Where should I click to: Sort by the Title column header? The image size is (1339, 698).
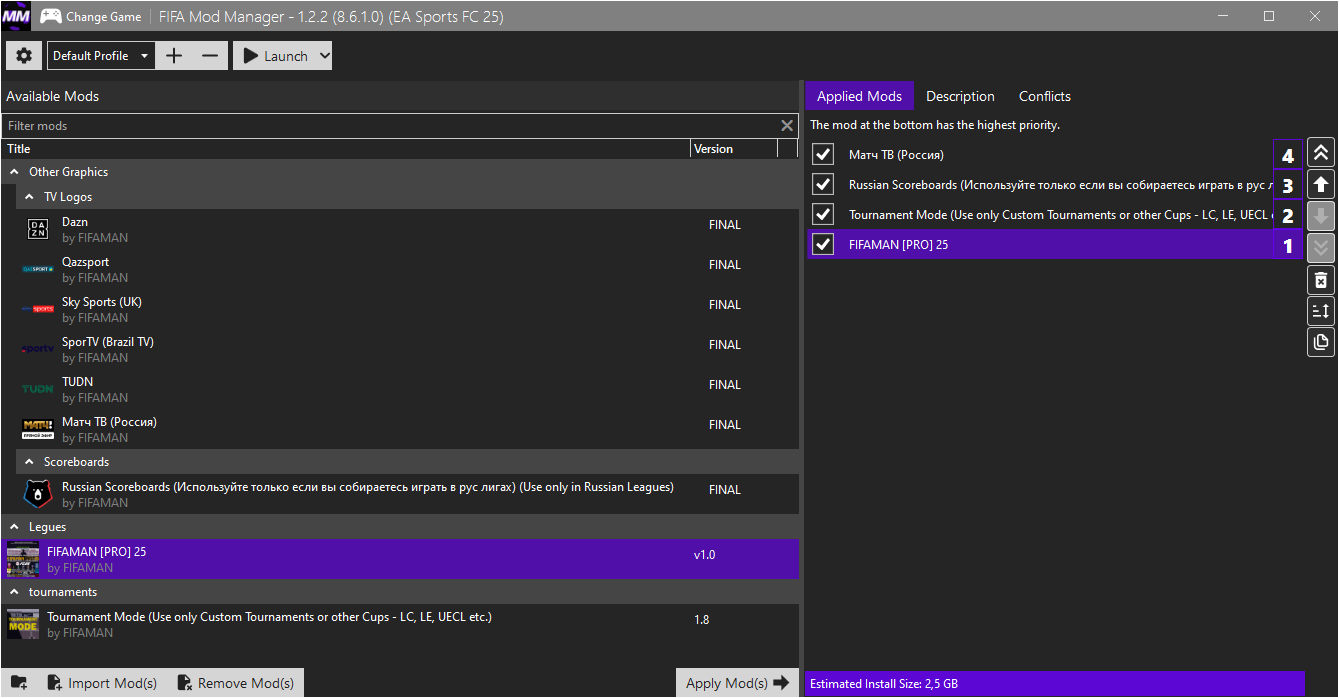[x=345, y=149]
